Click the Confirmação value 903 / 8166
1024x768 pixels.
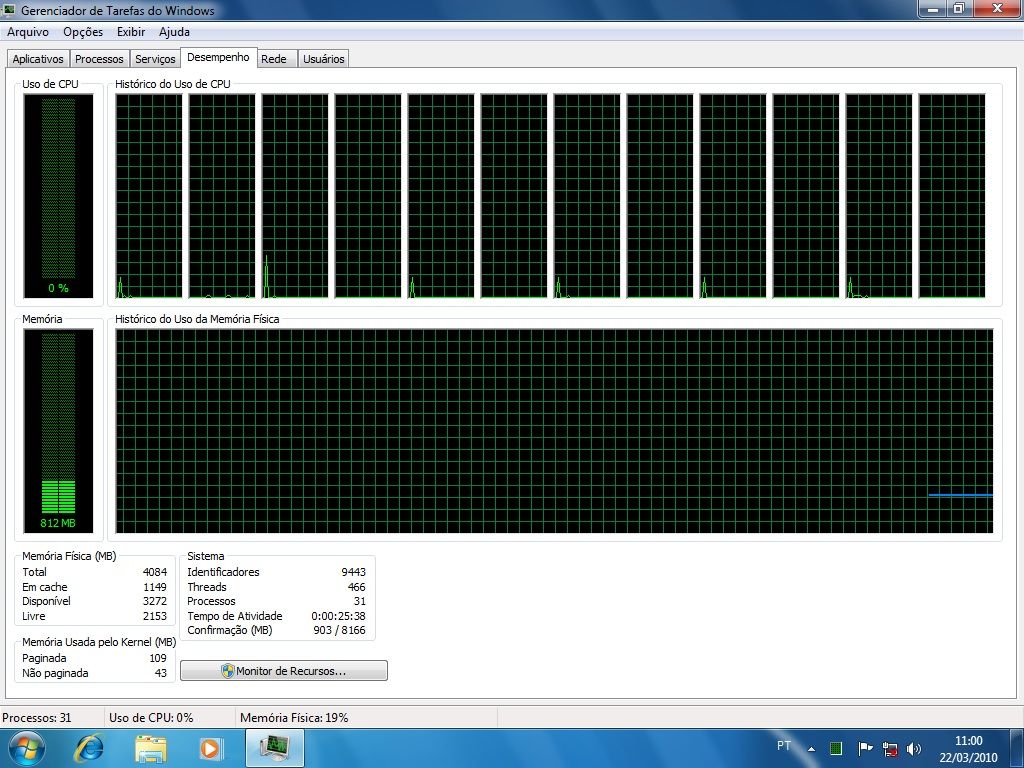click(340, 630)
